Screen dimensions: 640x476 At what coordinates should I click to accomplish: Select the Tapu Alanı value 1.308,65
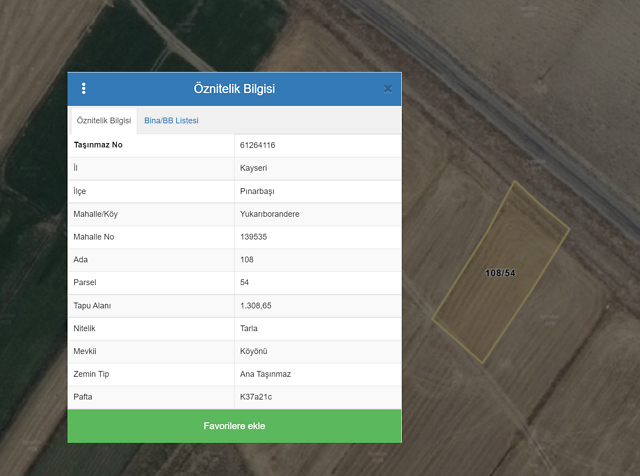257,306
